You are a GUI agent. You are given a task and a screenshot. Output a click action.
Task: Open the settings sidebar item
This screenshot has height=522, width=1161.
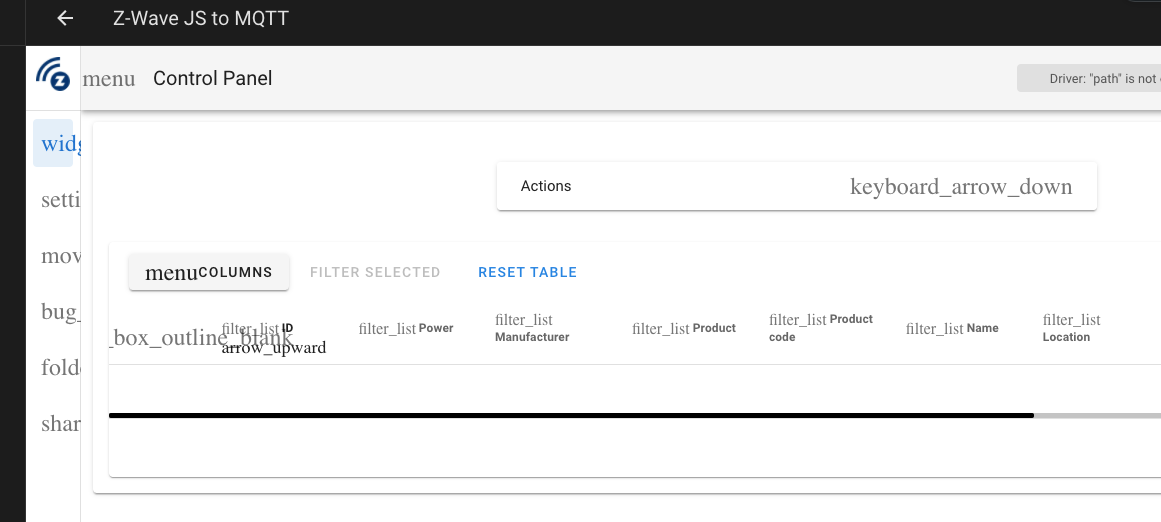point(57,199)
